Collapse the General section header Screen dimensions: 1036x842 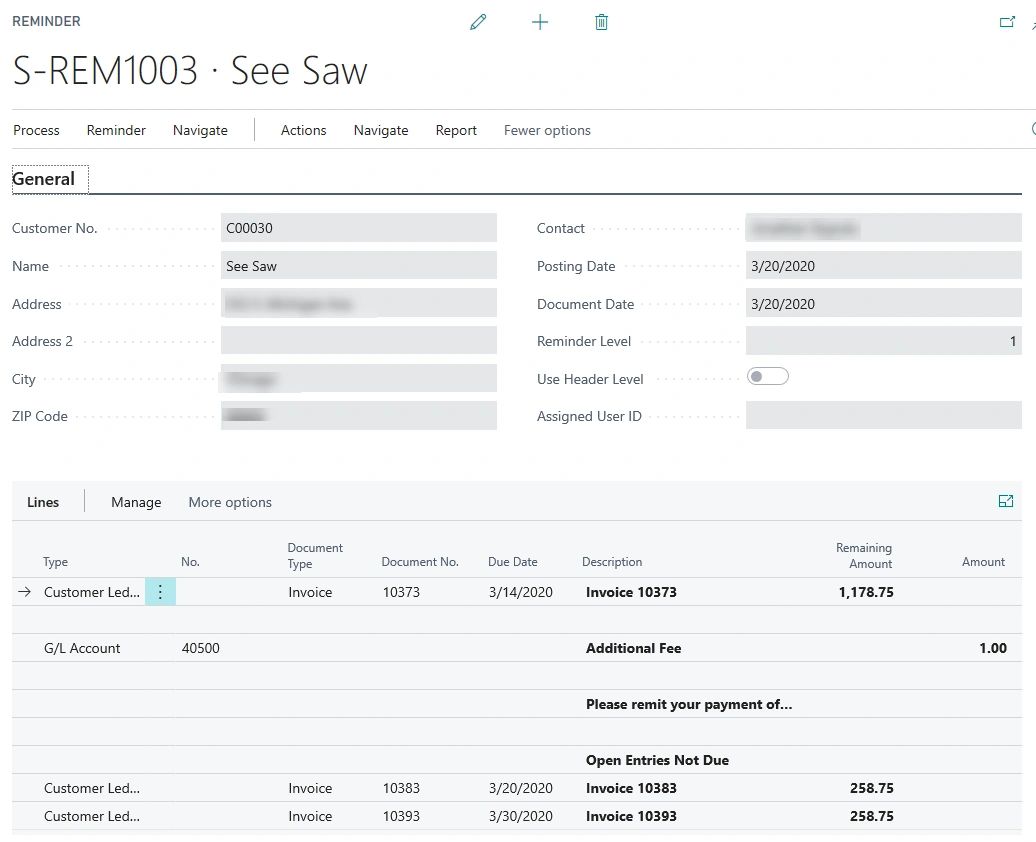(x=44, y=179)
